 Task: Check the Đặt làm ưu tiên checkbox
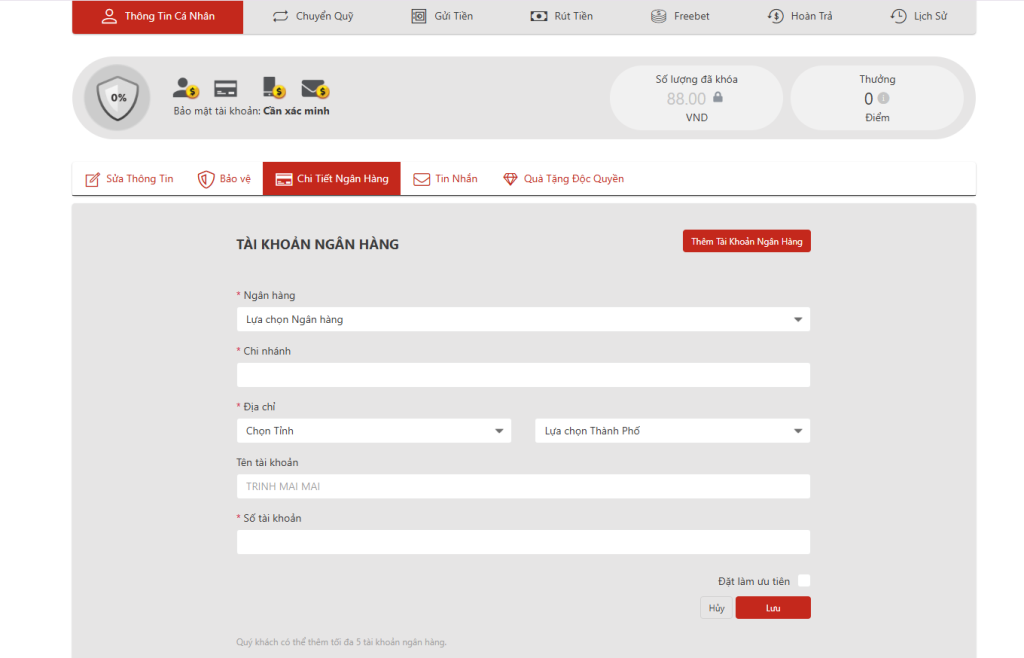804,581
